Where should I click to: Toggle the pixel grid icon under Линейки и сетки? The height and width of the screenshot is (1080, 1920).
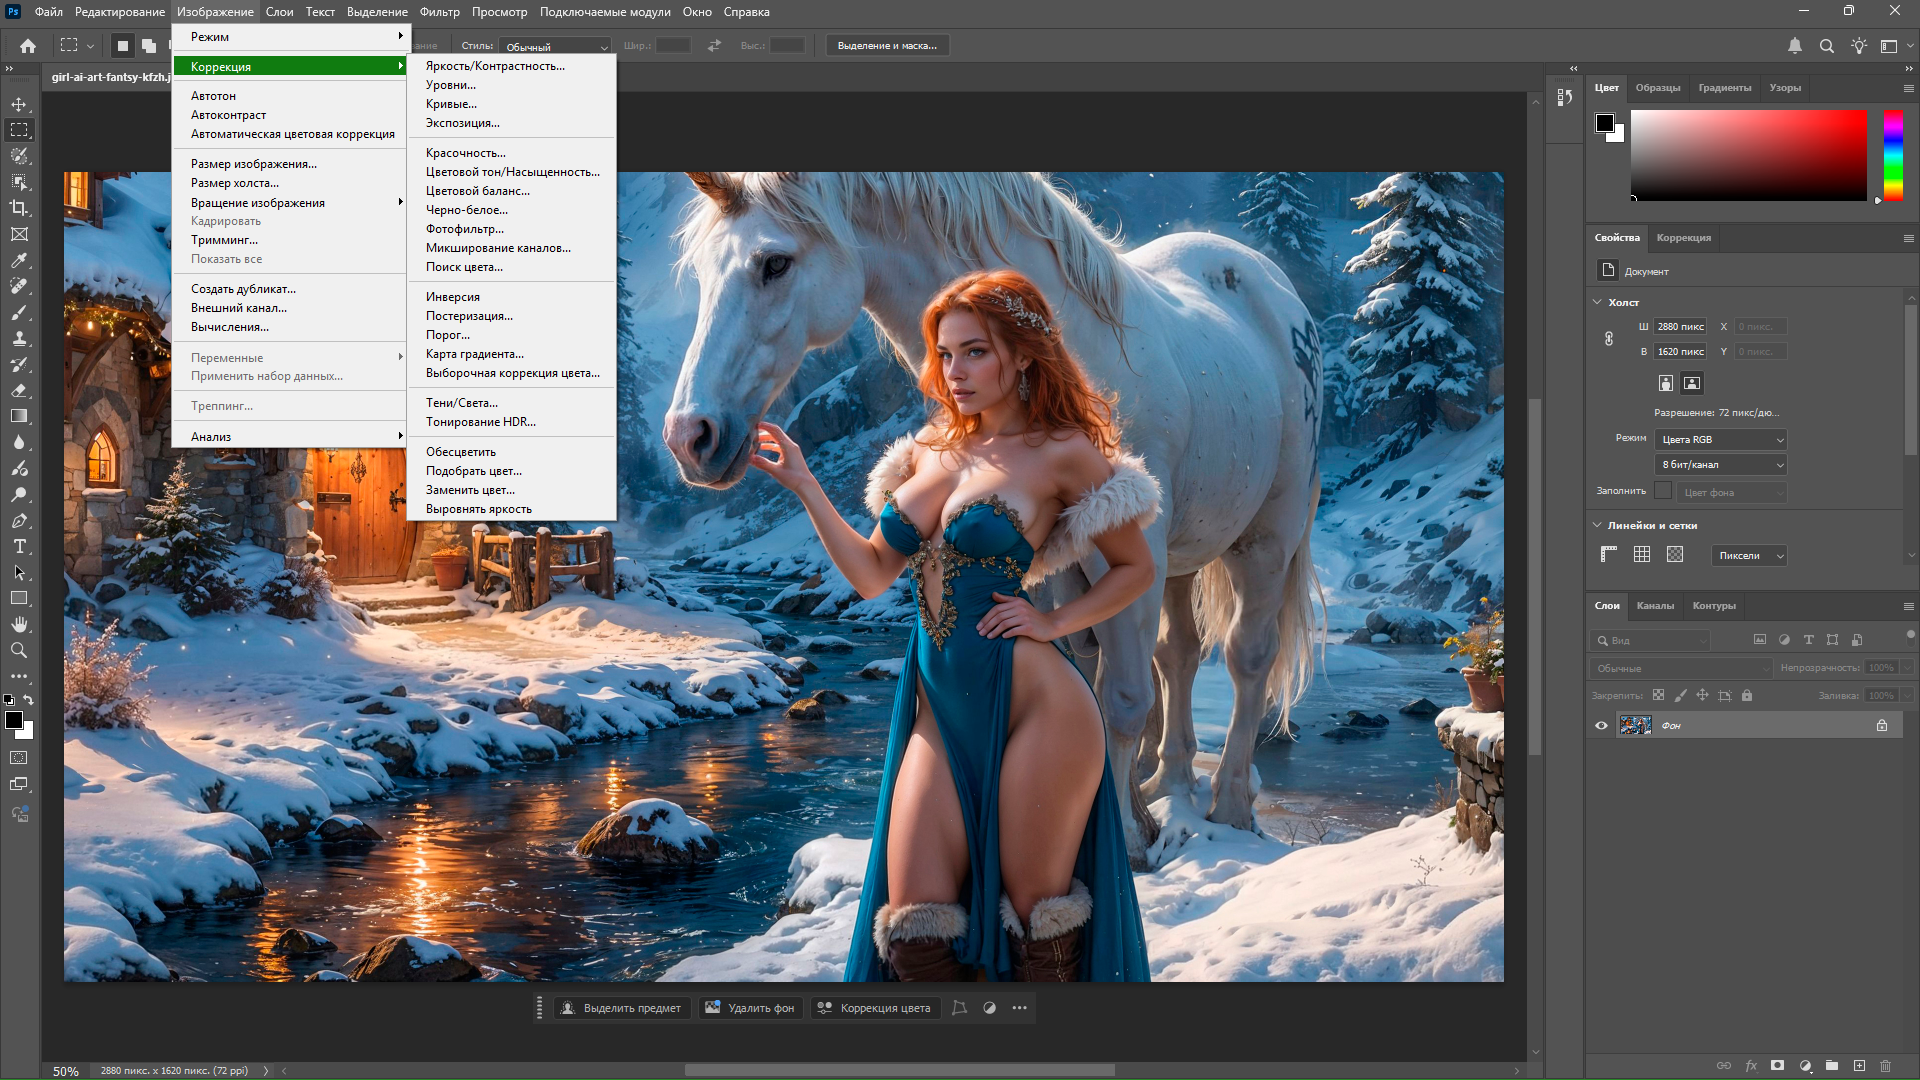[1675, 555]
